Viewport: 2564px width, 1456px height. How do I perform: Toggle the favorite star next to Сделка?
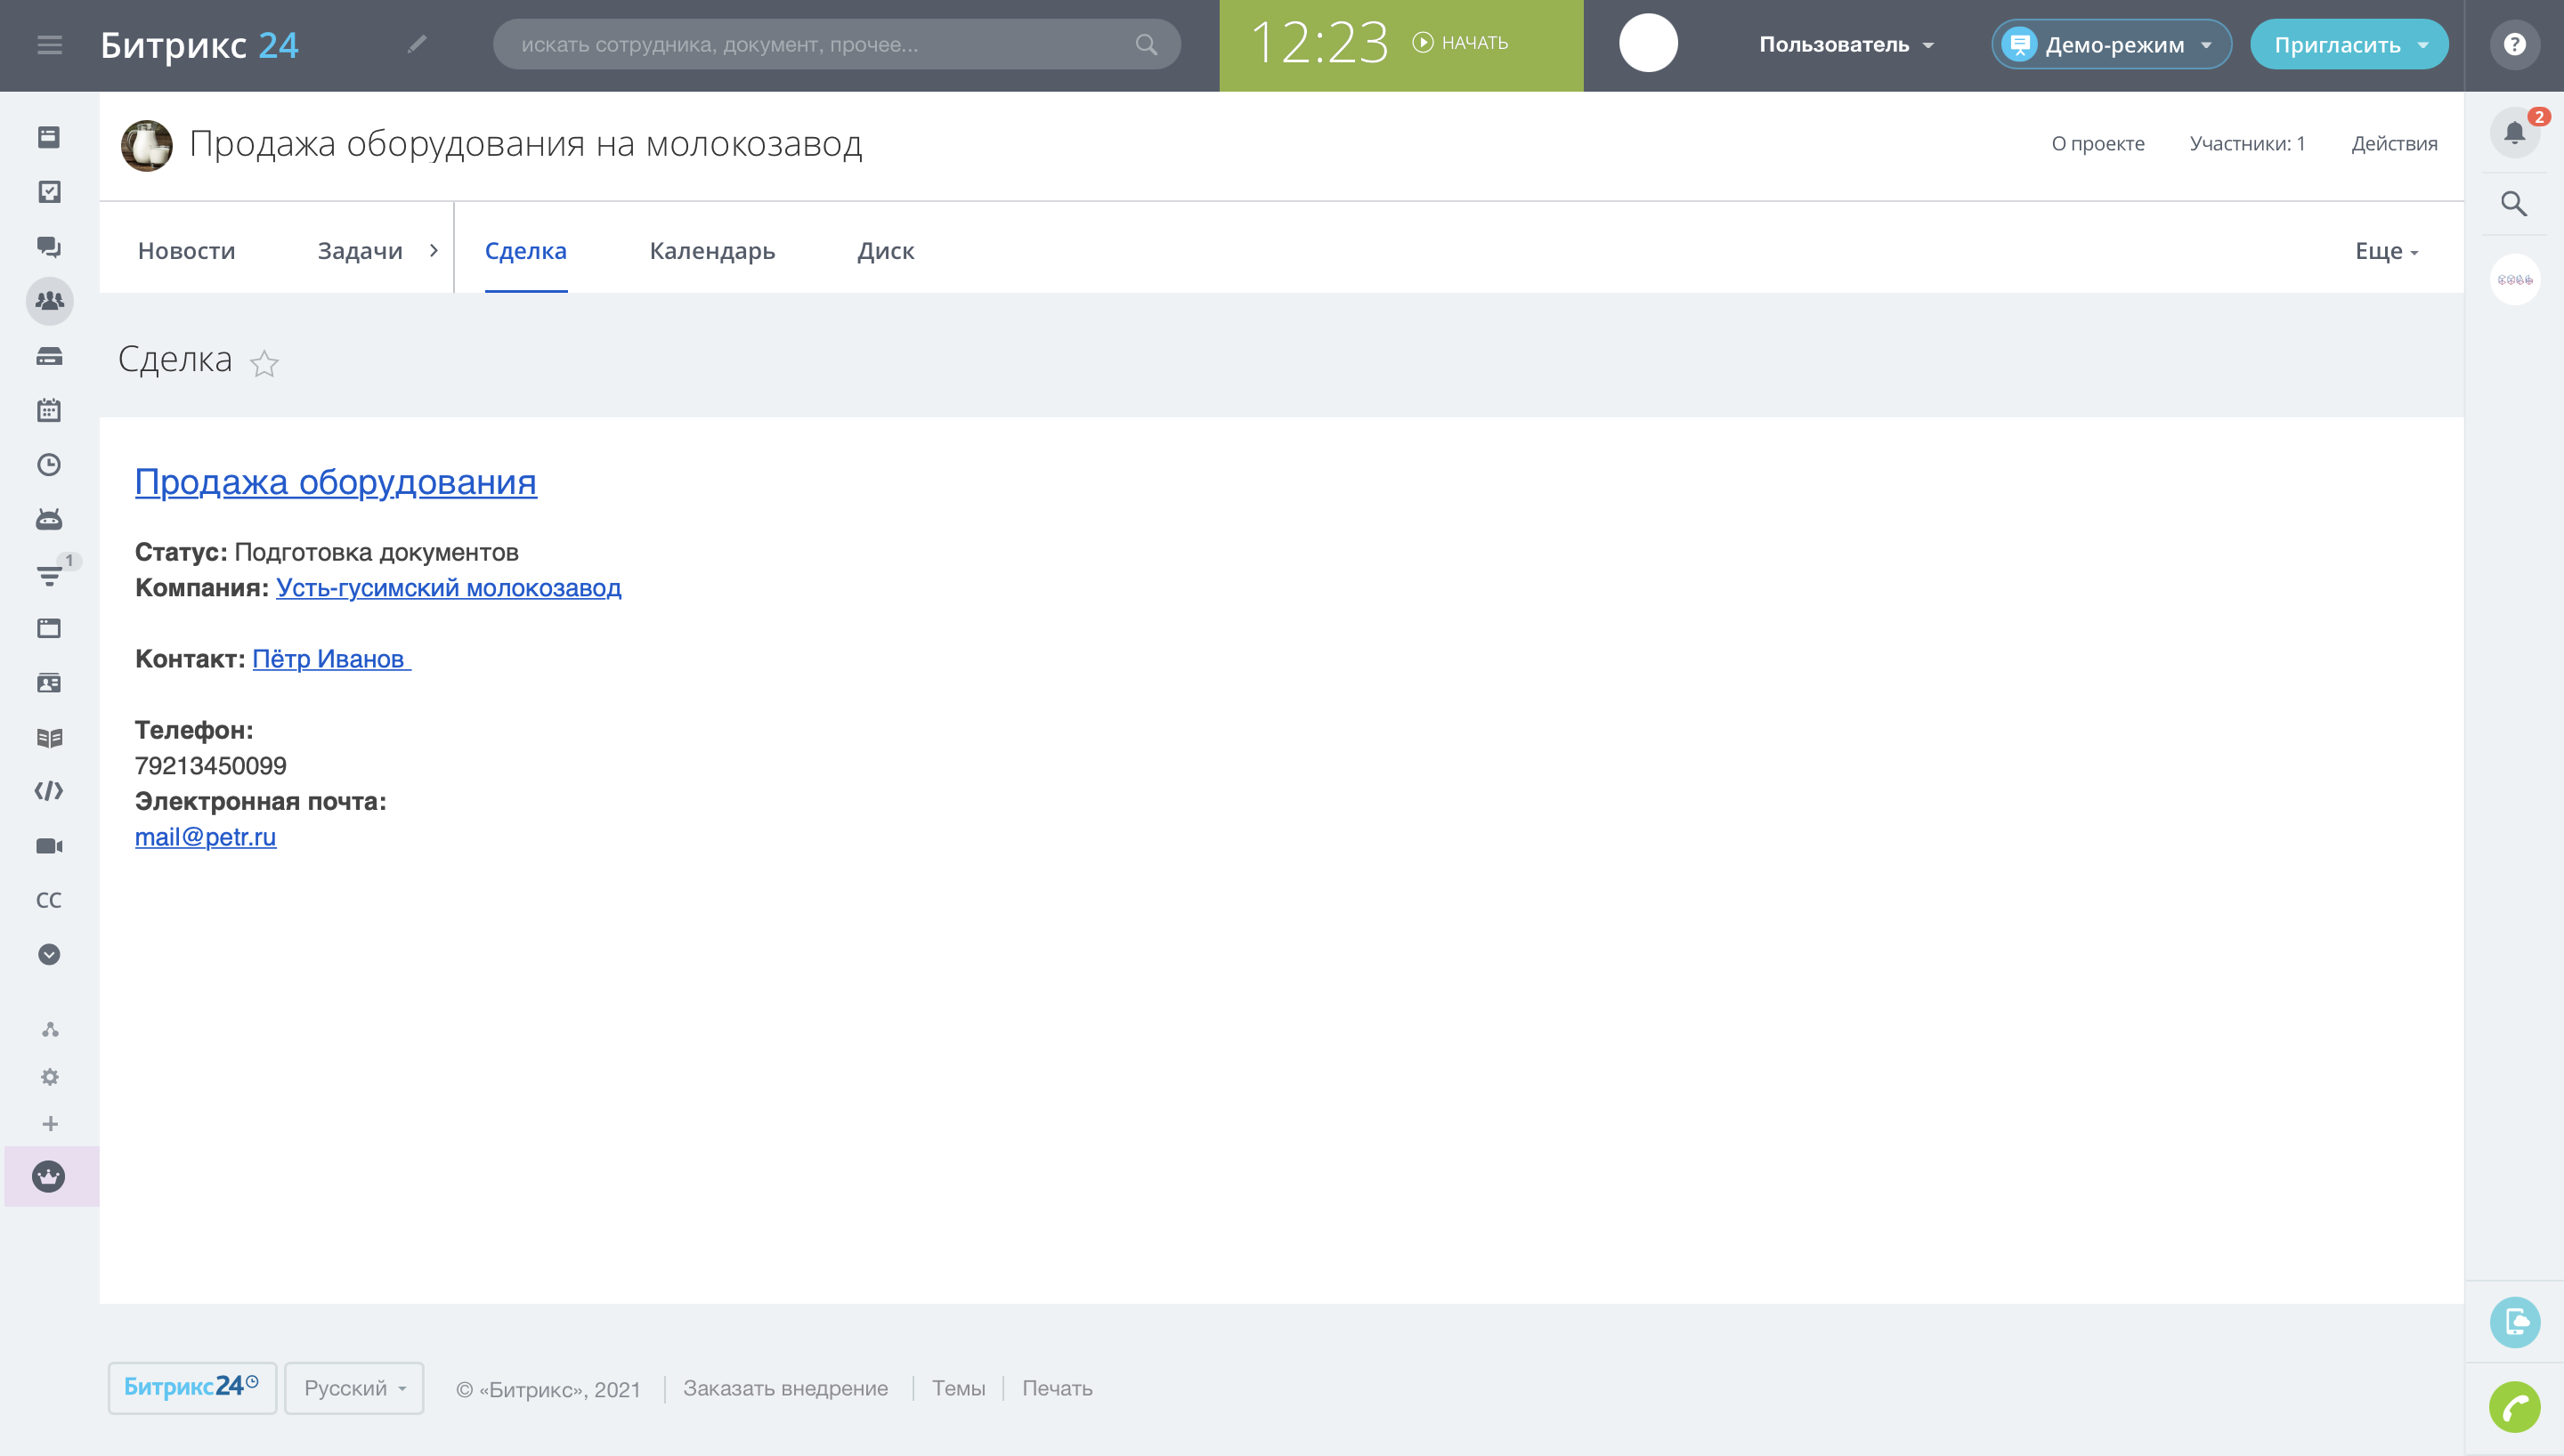coord(264,363)
